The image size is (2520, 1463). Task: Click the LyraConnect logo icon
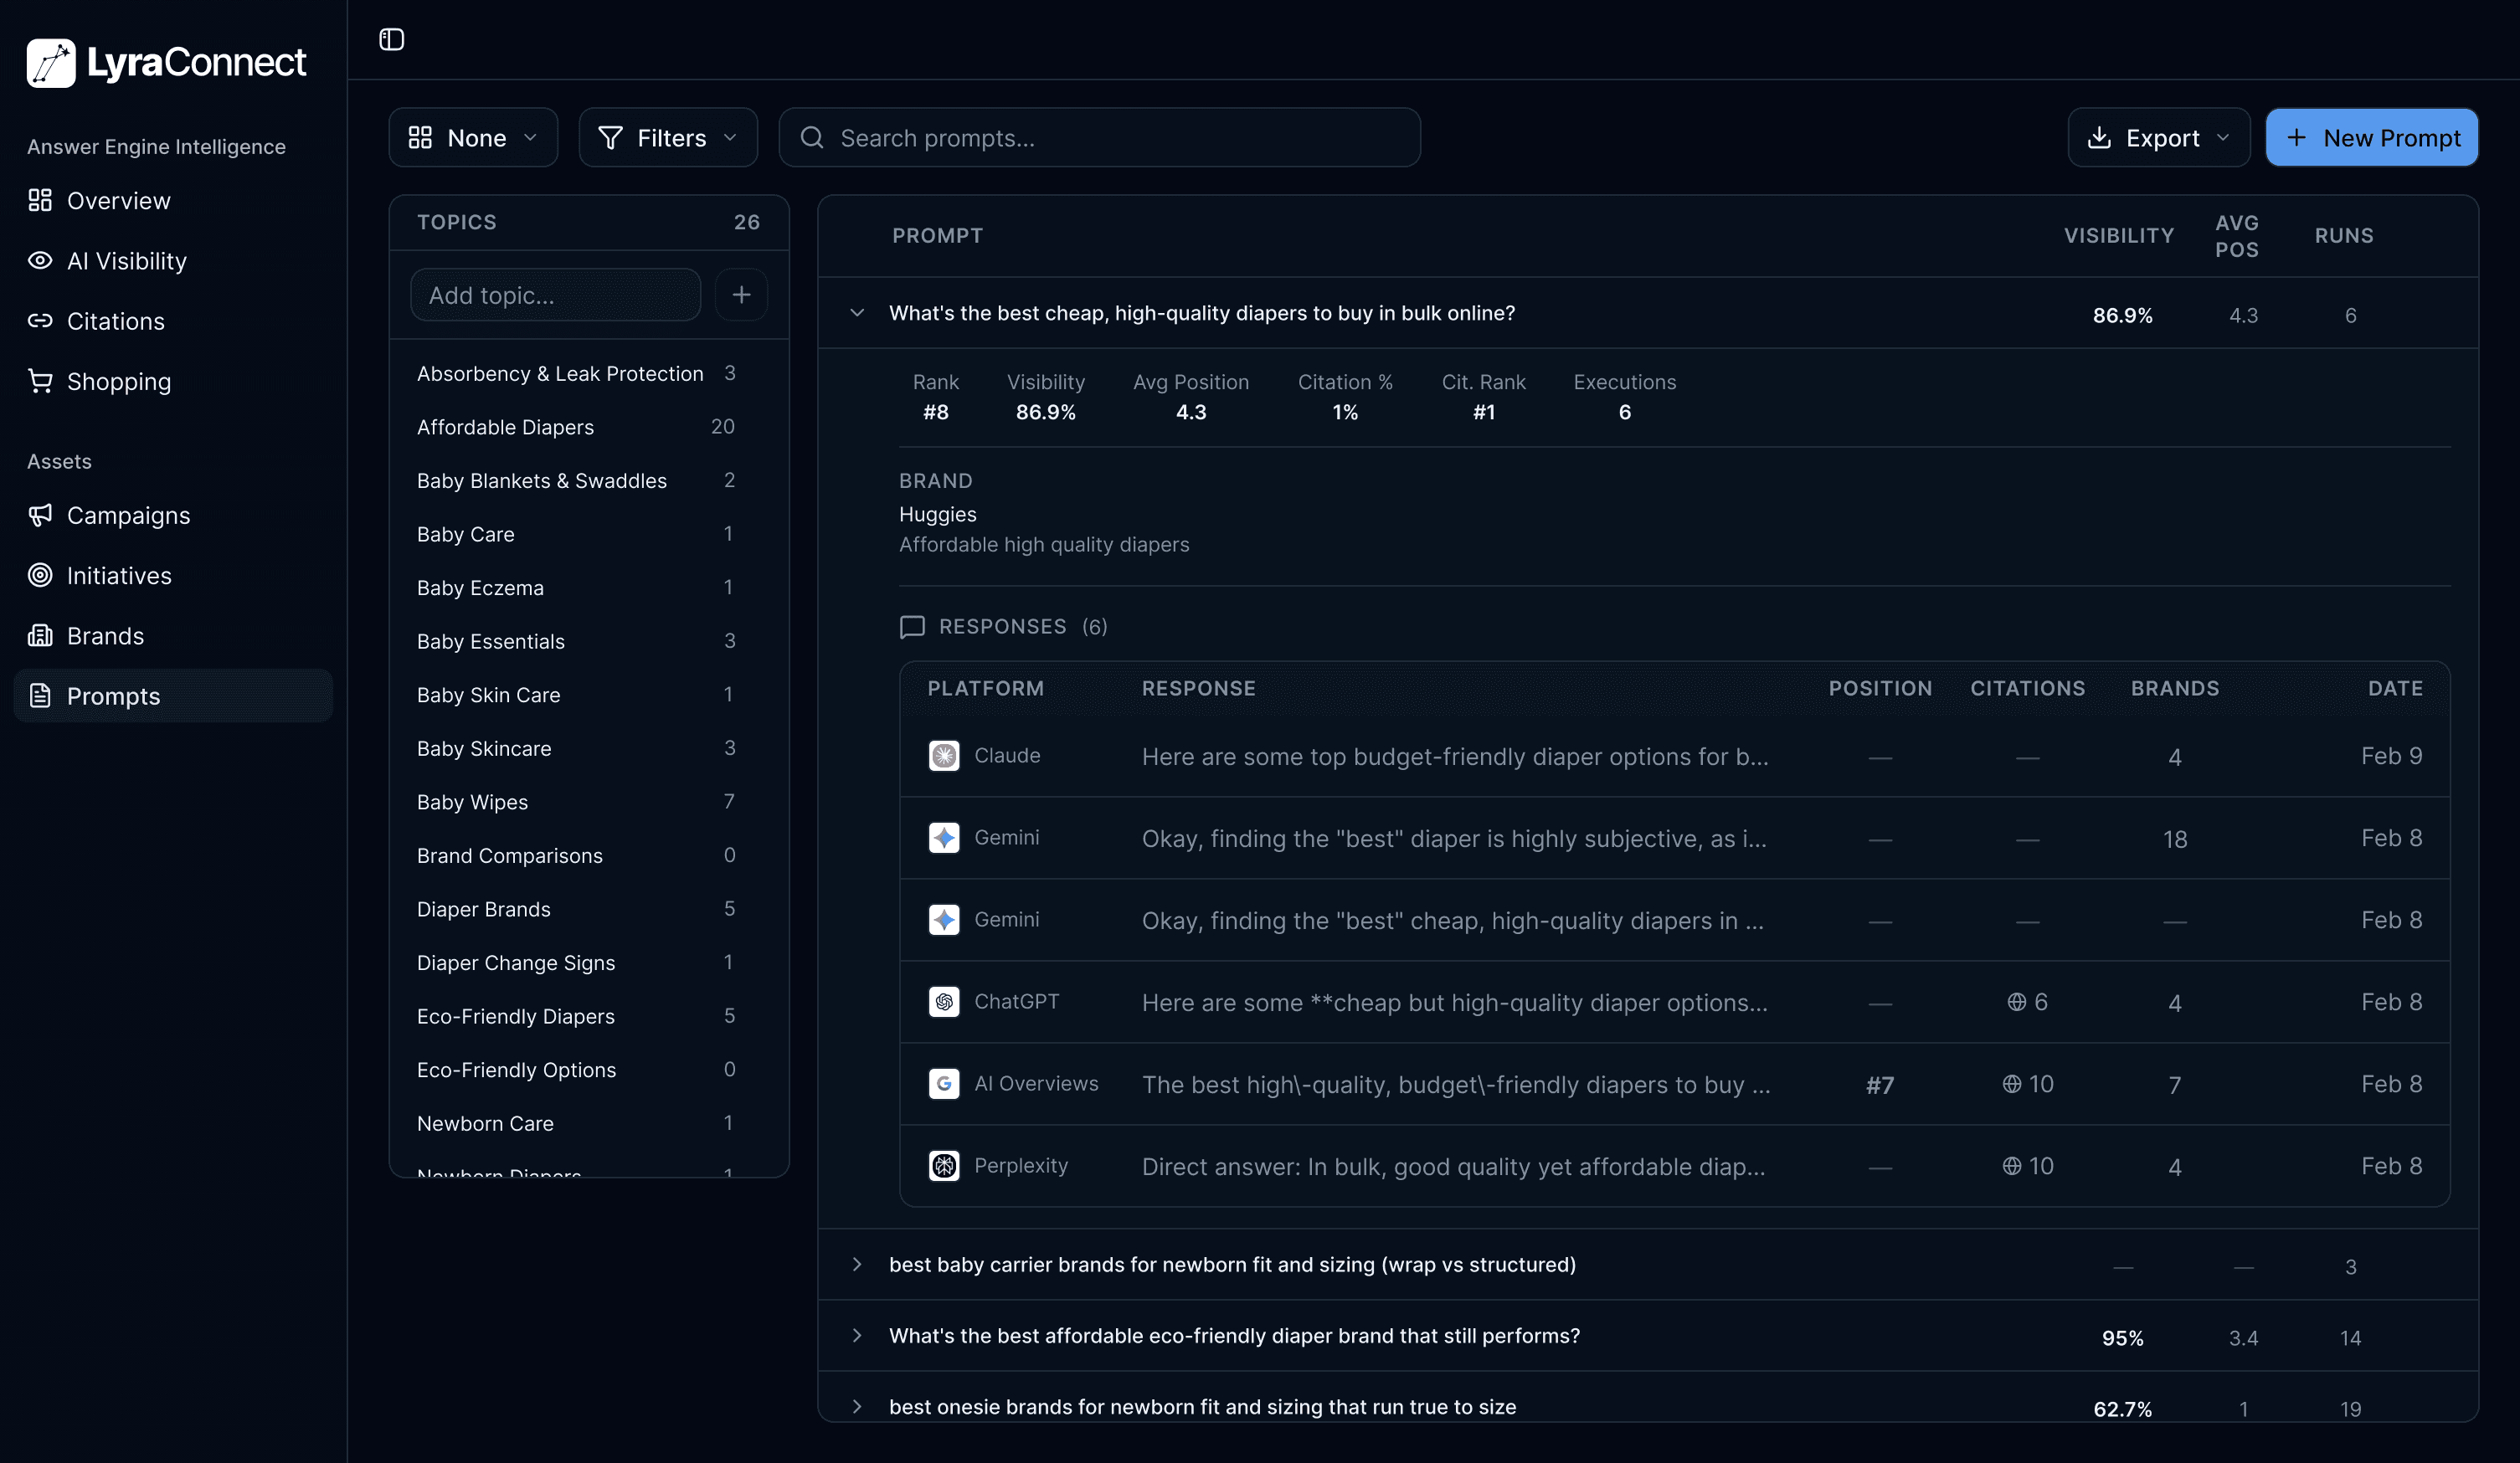coord(52,62)
